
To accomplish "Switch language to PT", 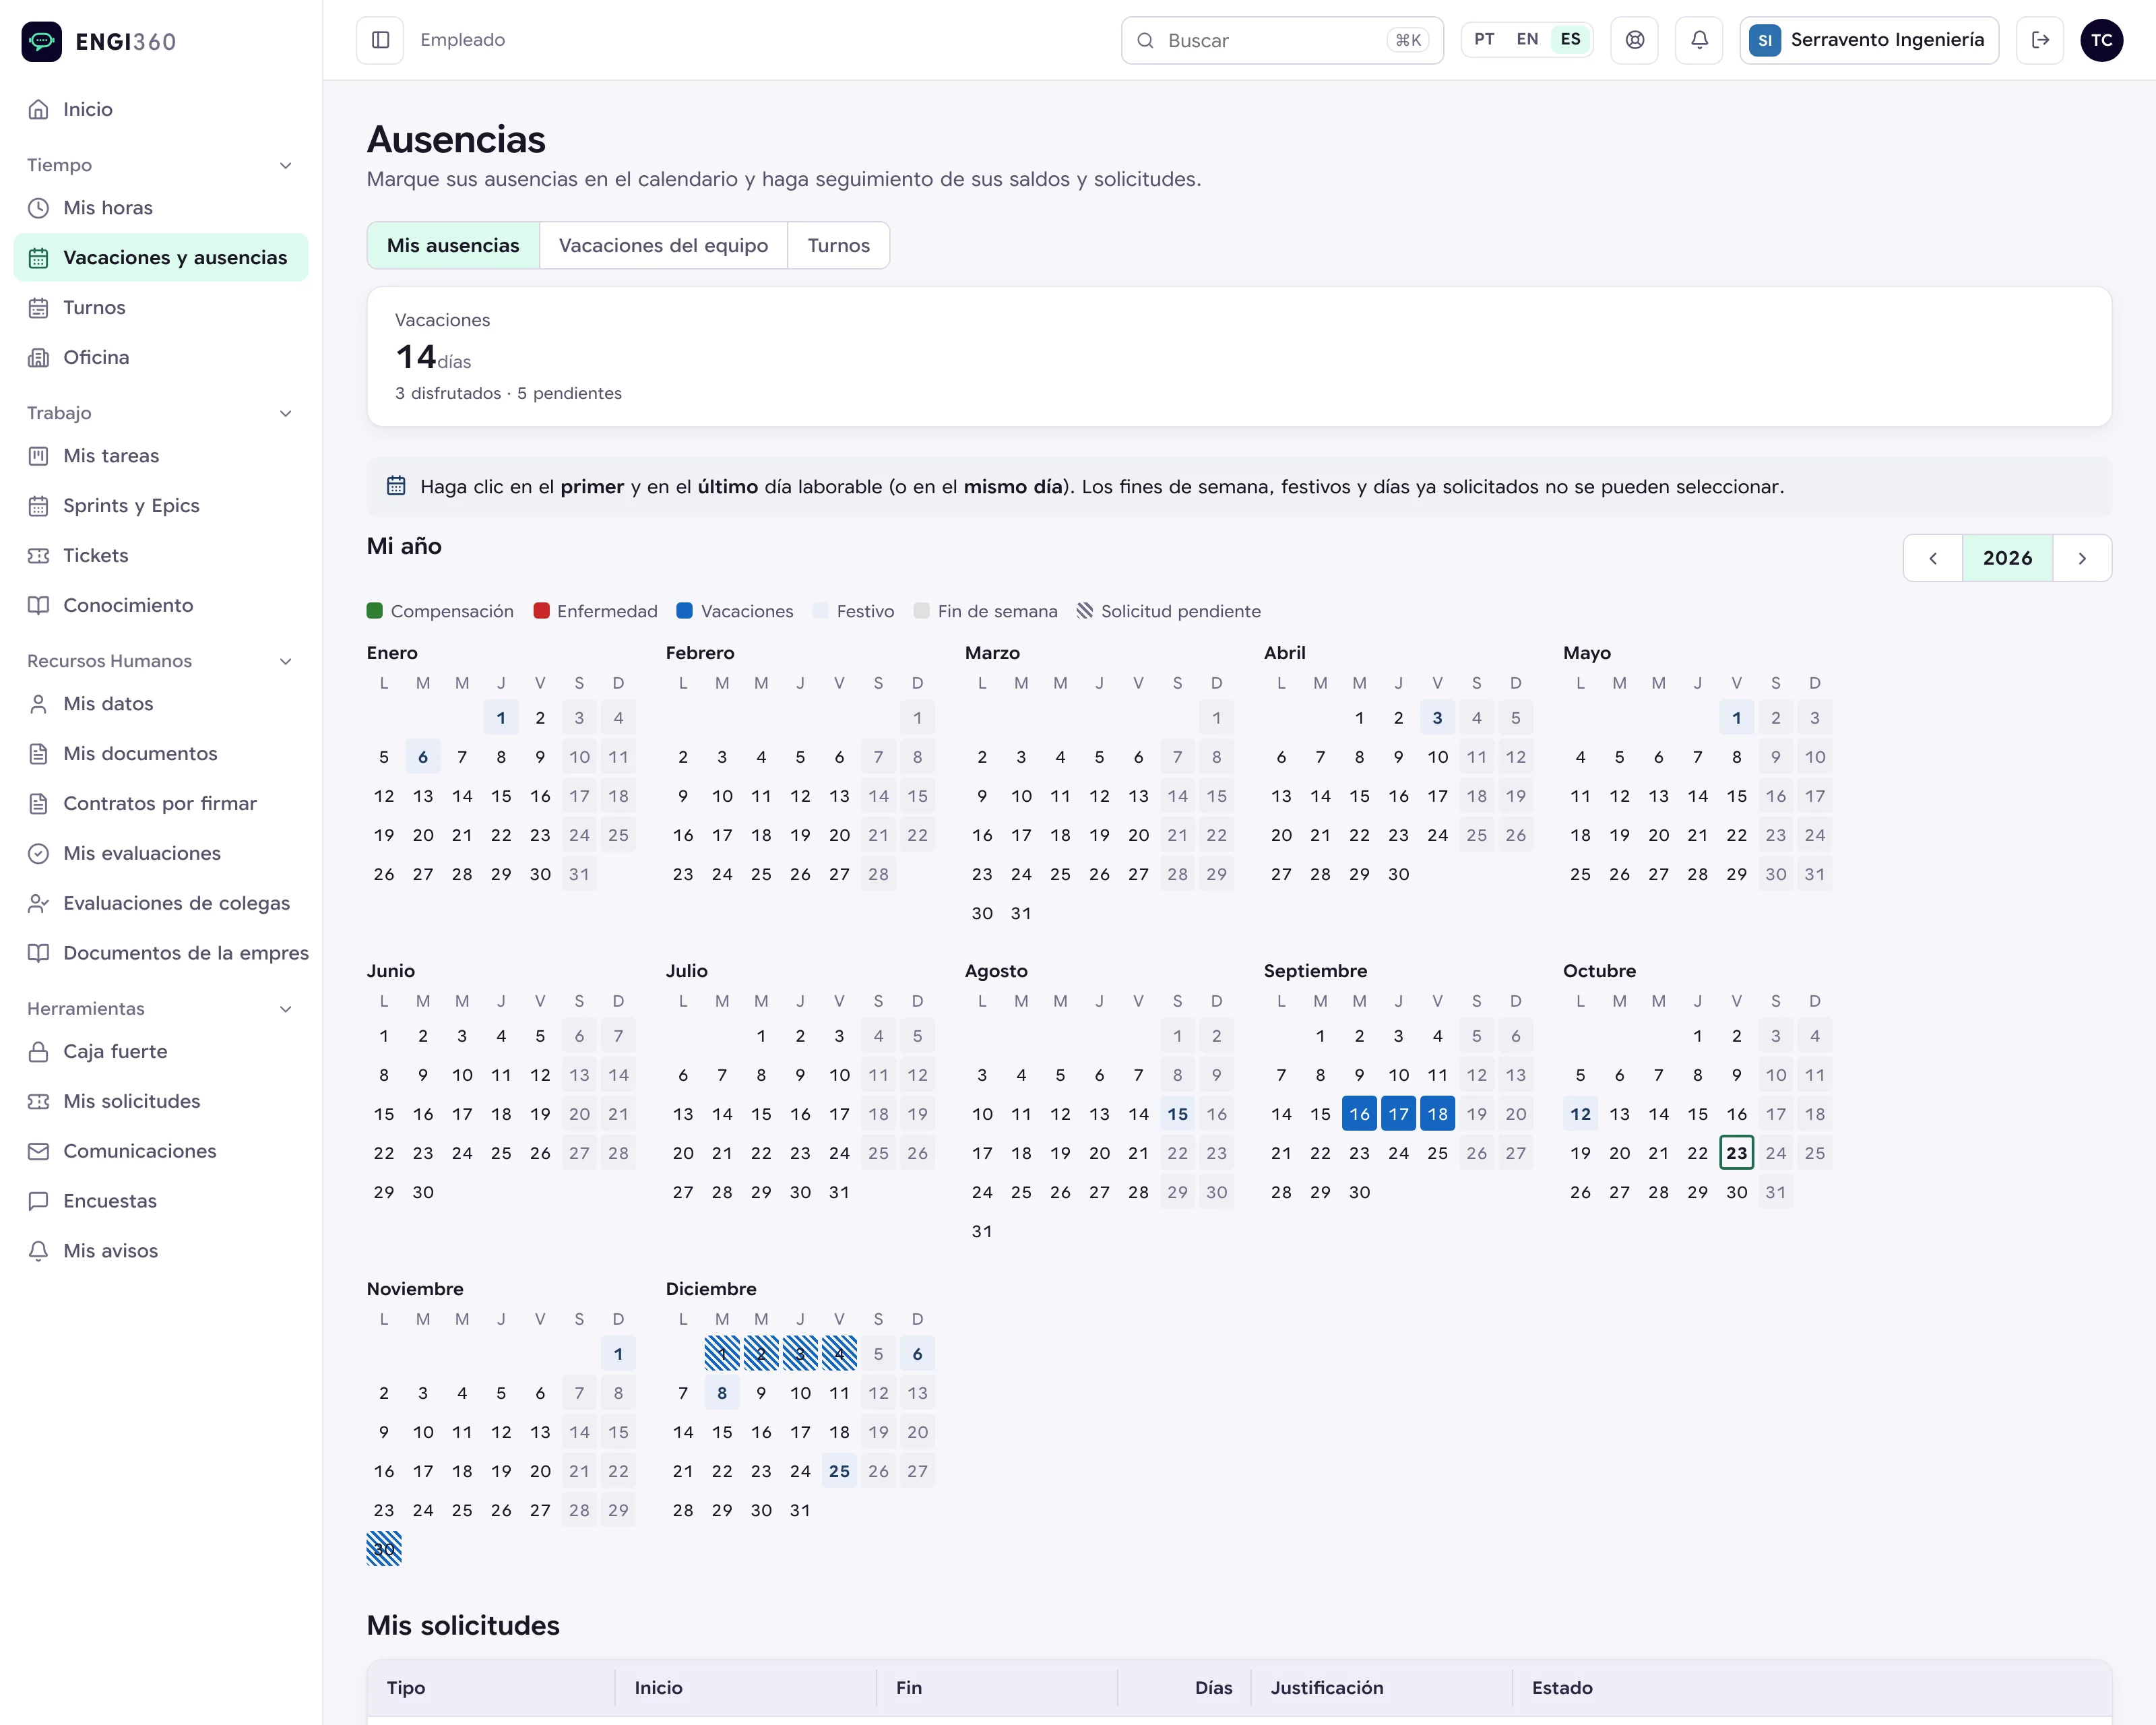I will pyautogui.click(x=1484, y=39).
